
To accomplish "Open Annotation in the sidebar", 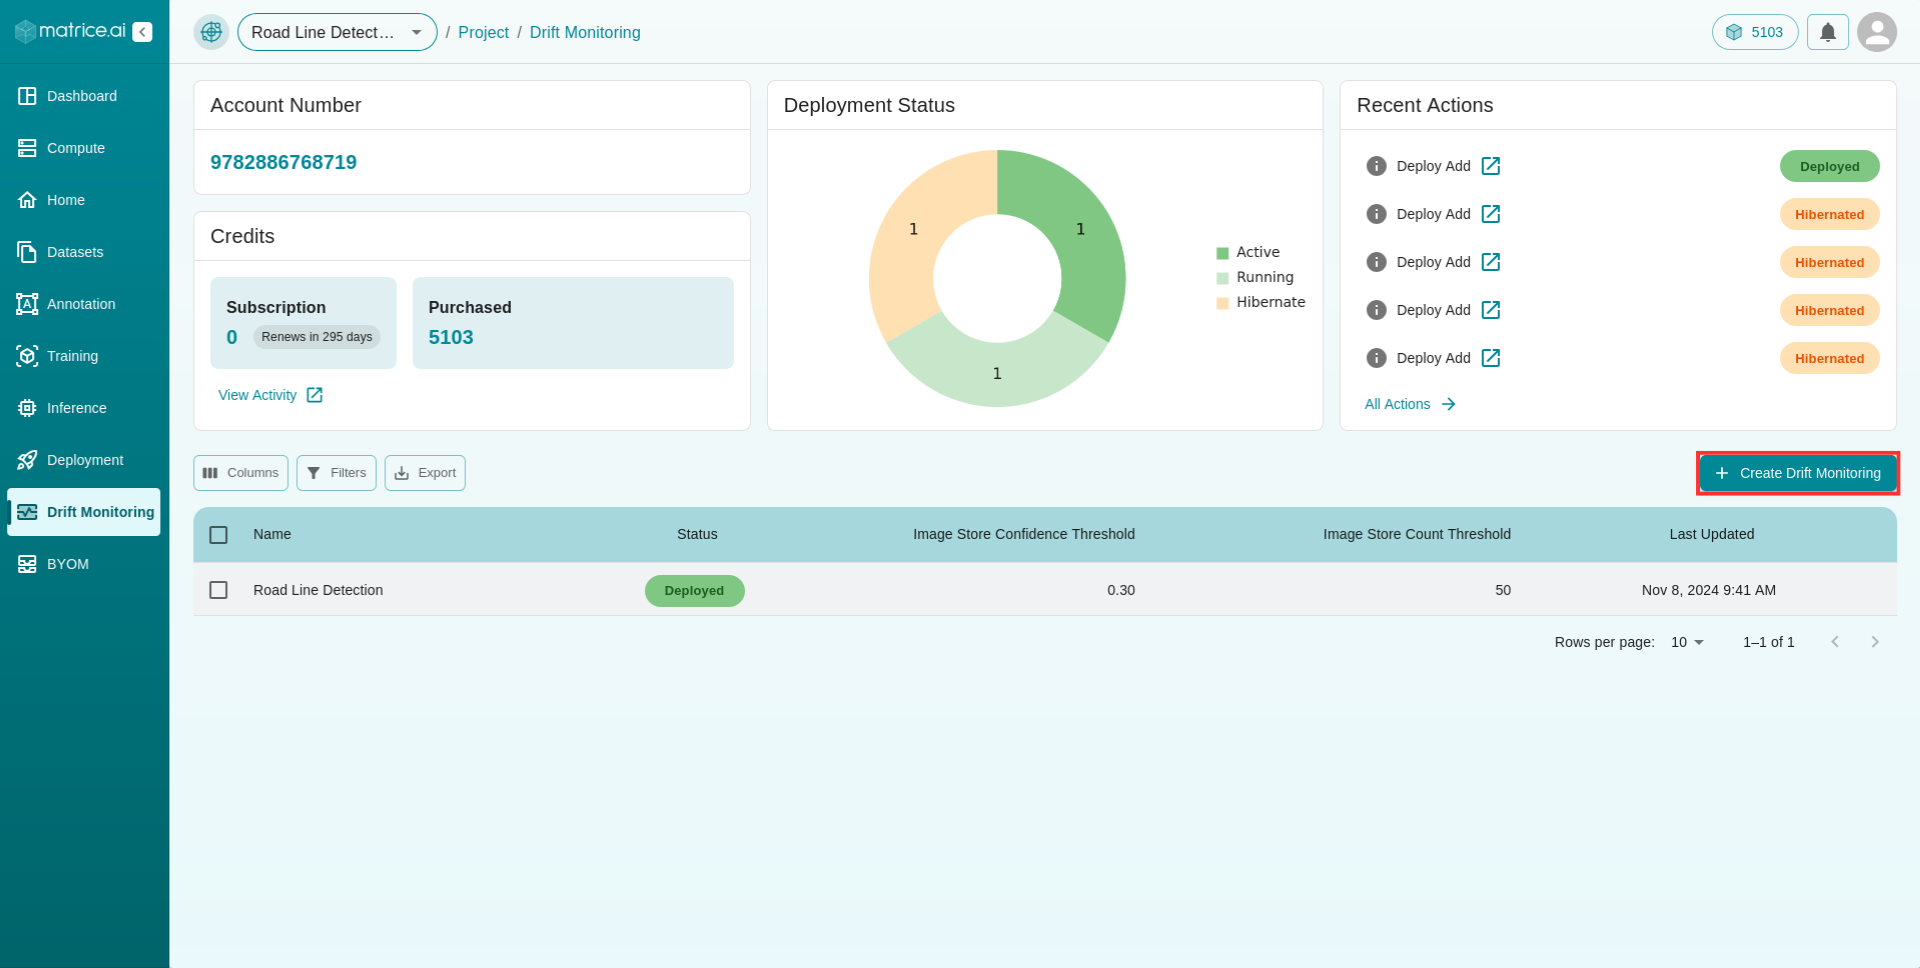I will (x=84, y=304).
